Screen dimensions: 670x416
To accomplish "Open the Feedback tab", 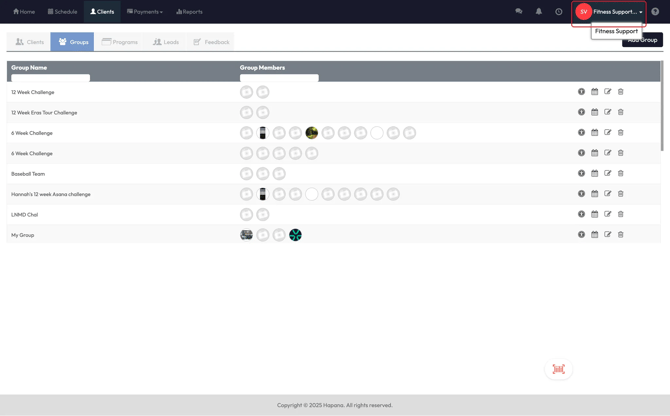I will 211,42.
